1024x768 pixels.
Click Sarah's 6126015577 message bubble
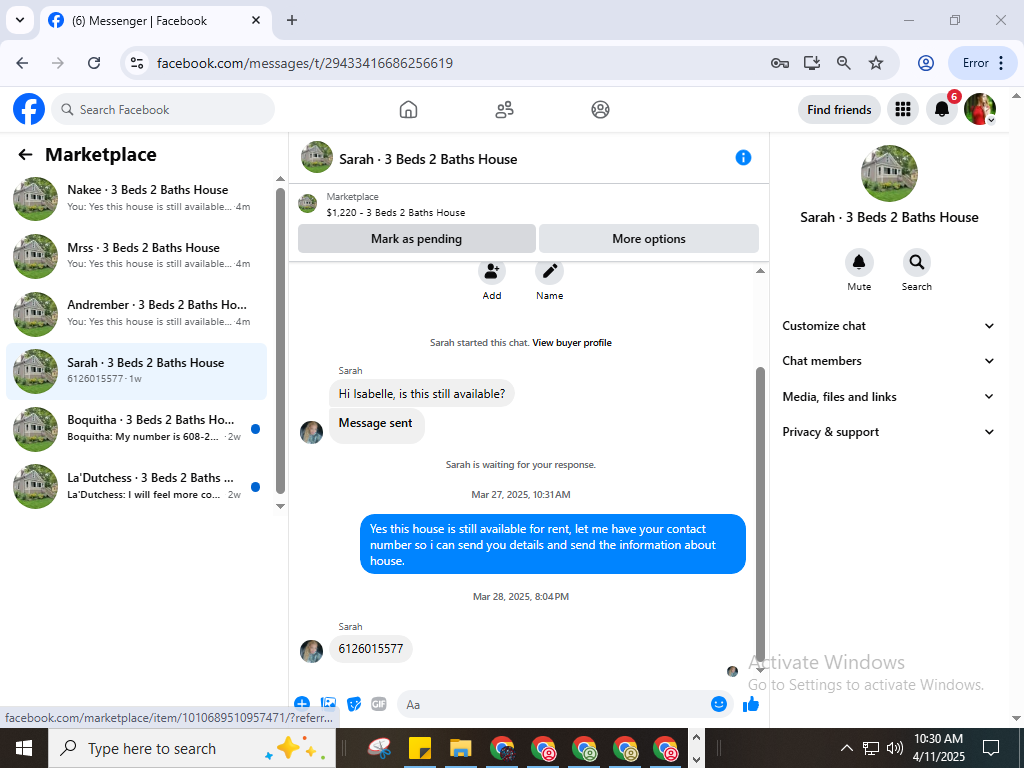(x=371, y=648)
